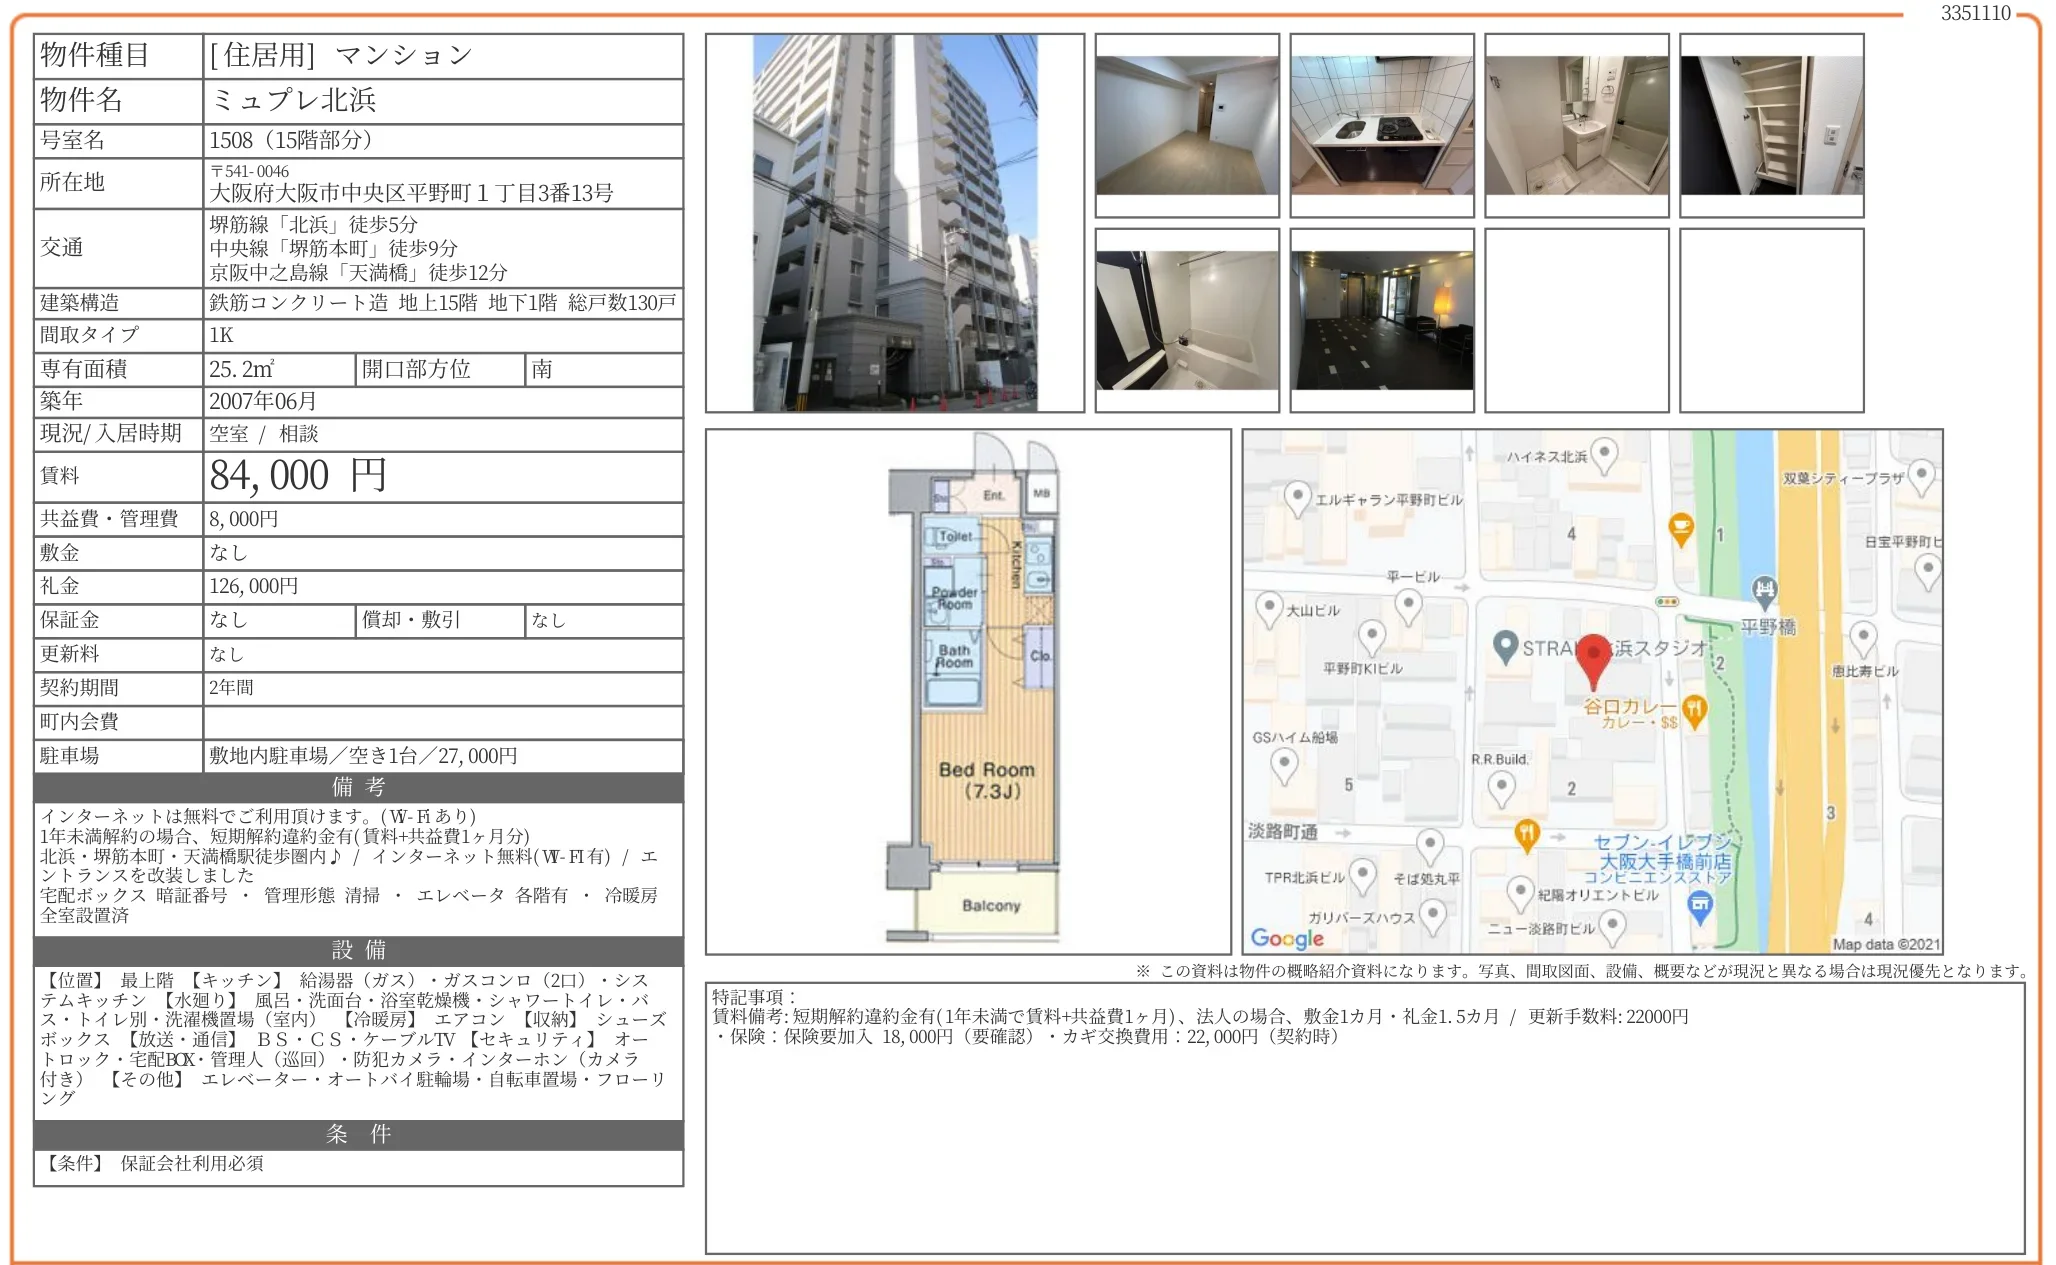The width and height of the screenshot is (2056, 1265).
Task: Click the セブン-イレブン blue shop marker
Action: point(1699,906)
